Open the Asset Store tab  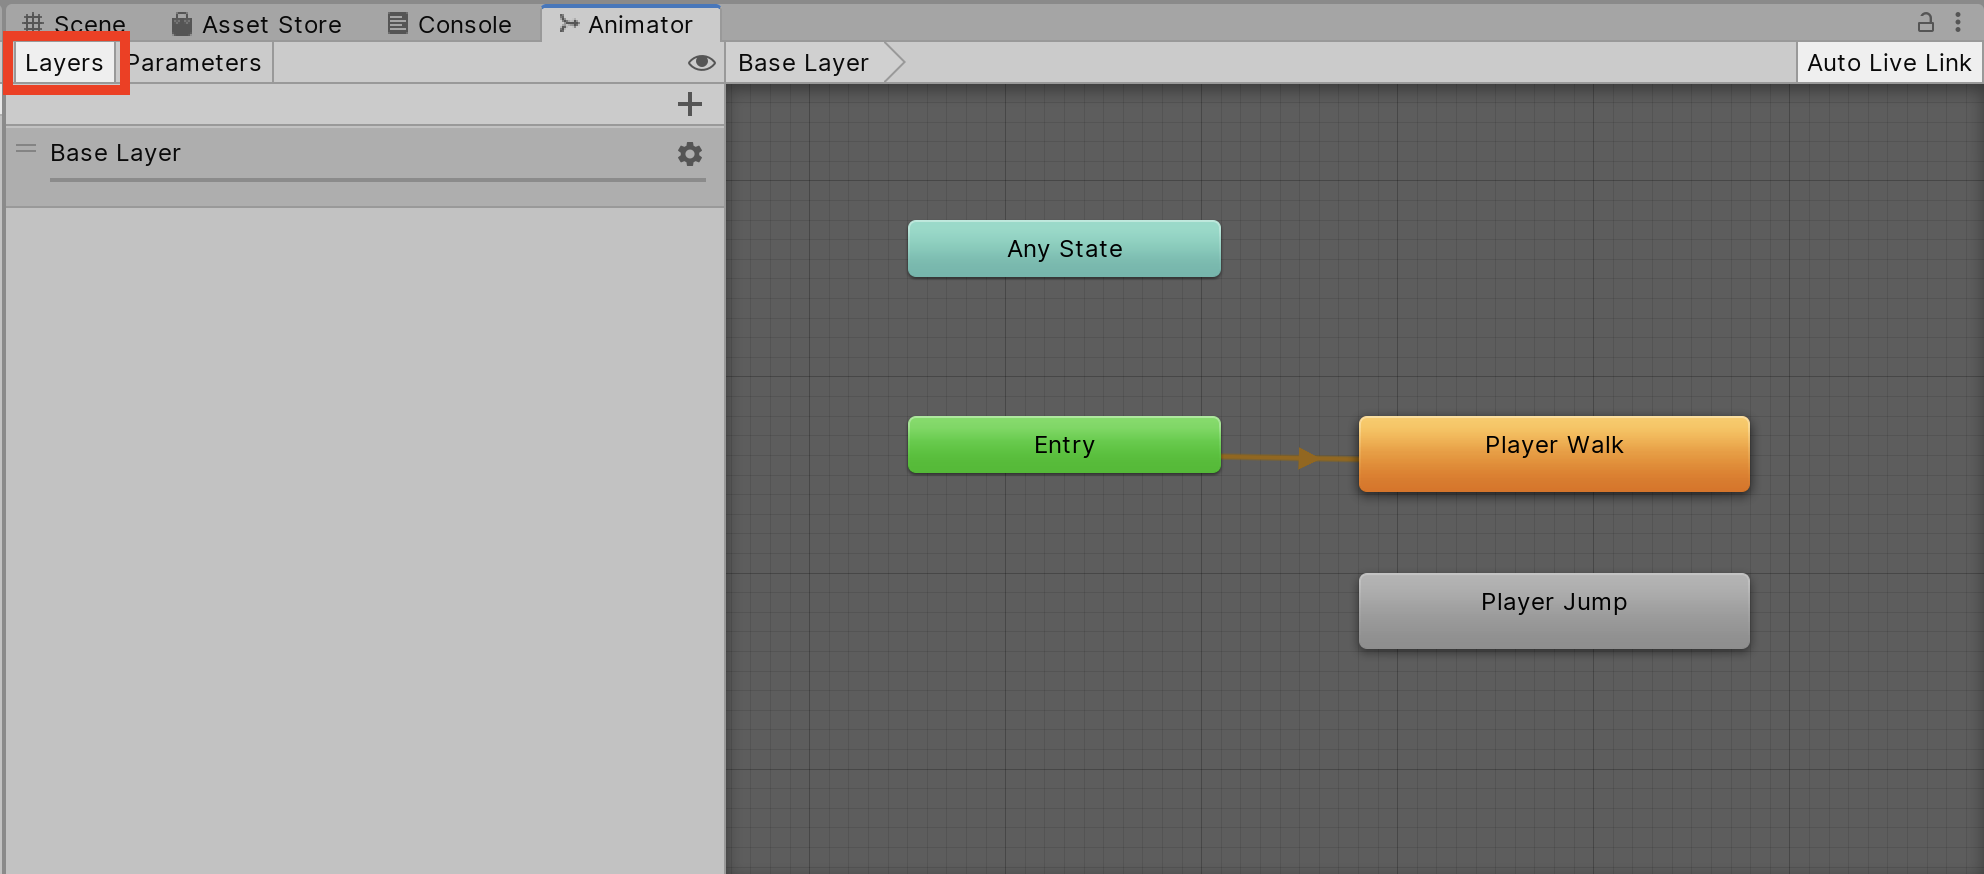(257, 24)
